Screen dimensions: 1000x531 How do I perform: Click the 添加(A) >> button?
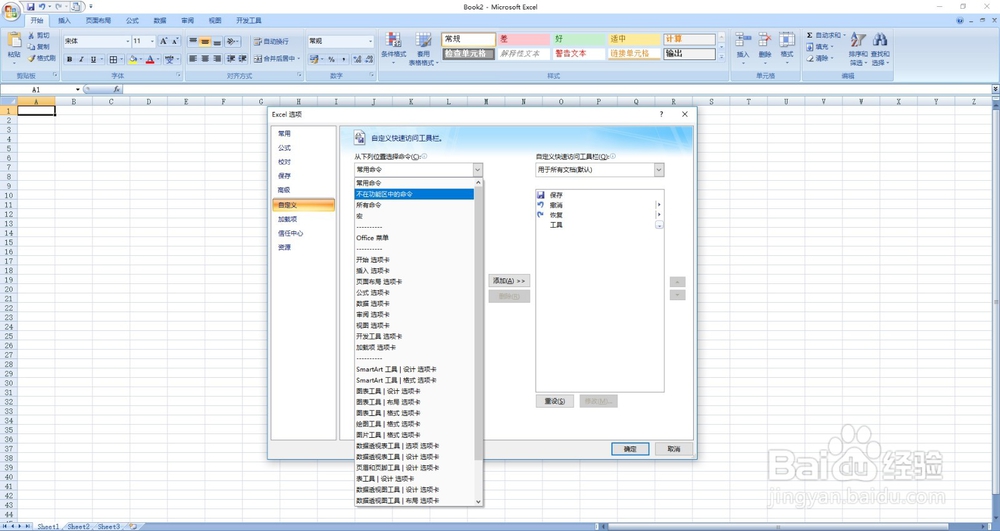tap(509, 280)
